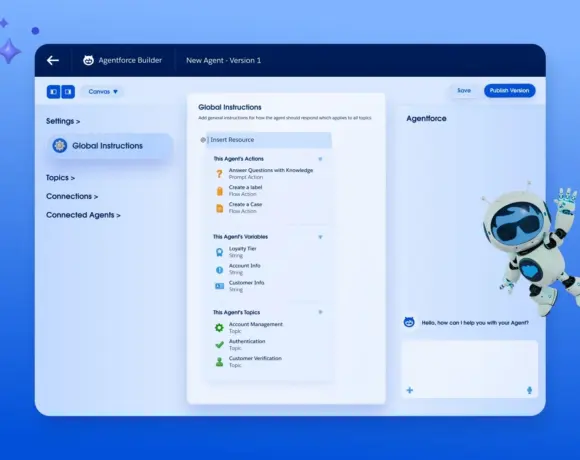Screen dimensions: 580x460
Task: Click the Insert Resource search field
Action: [269, 140]
